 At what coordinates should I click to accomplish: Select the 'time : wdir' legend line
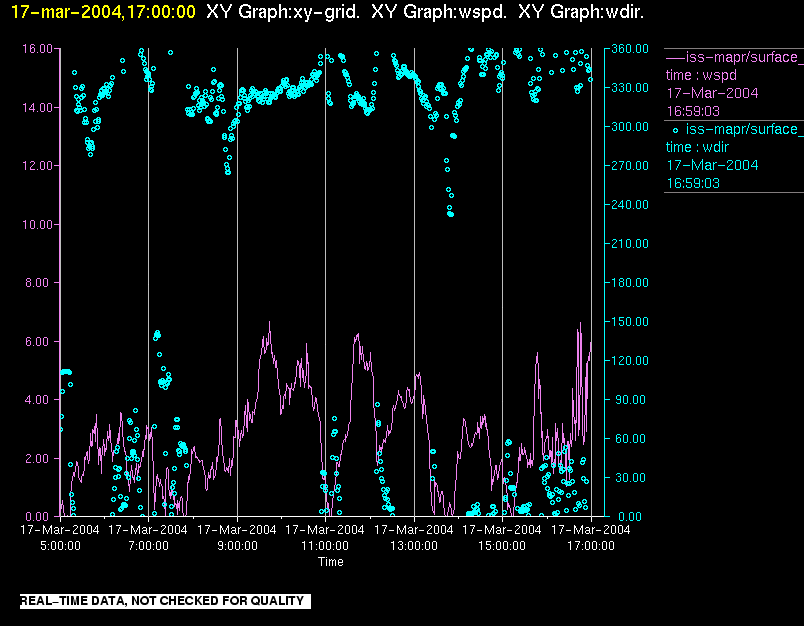click(x=697, y=147)
